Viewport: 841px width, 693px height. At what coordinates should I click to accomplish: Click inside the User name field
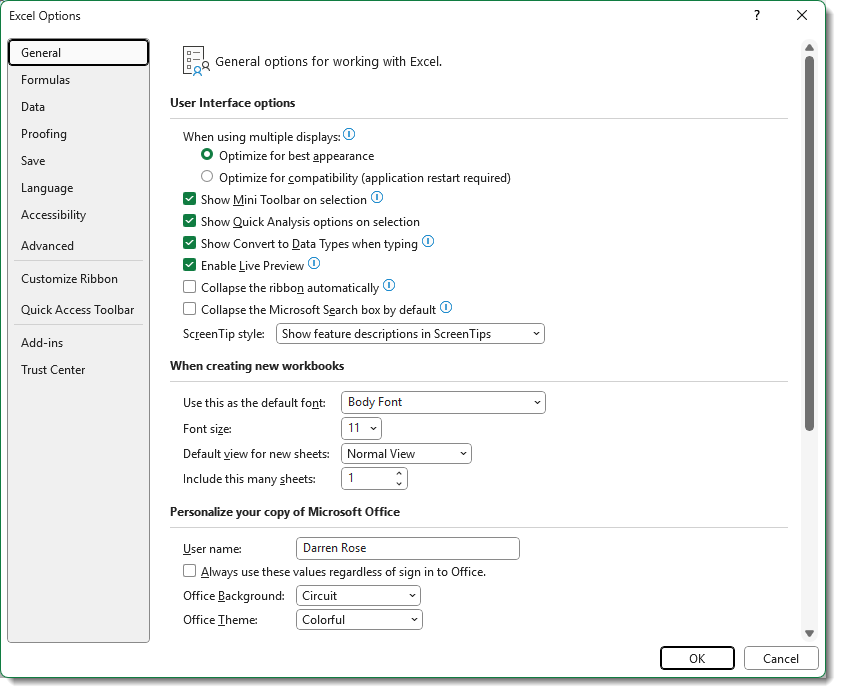407,548
